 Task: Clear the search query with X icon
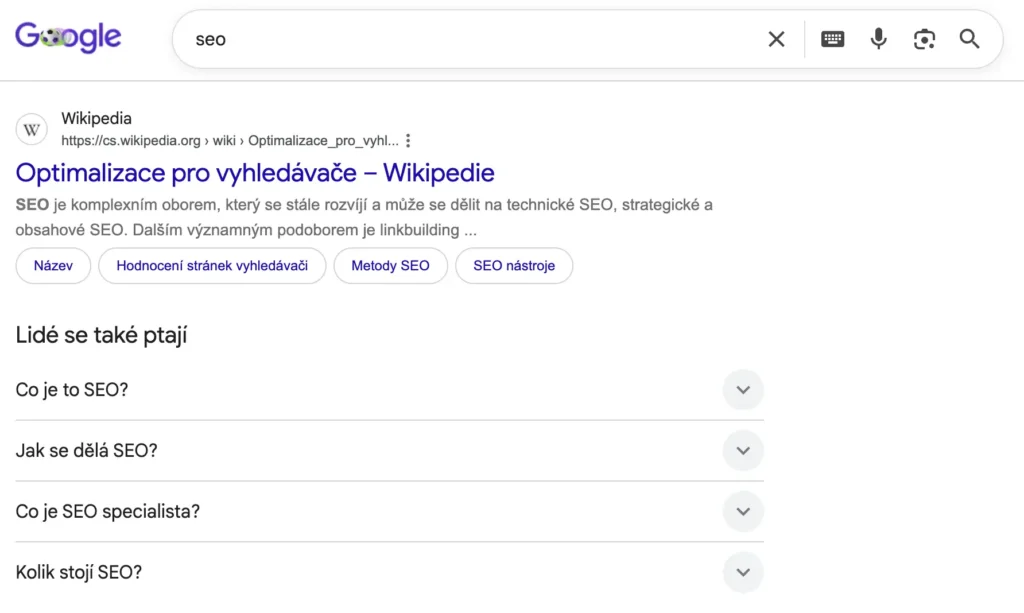pos(776,39)
